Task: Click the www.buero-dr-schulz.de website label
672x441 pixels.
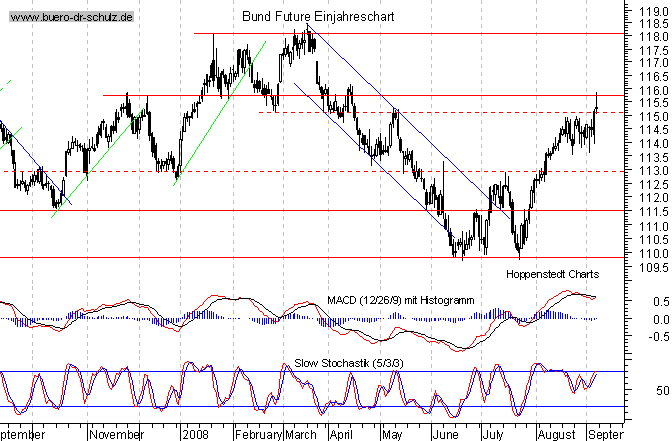Action: tap(72, 18)
